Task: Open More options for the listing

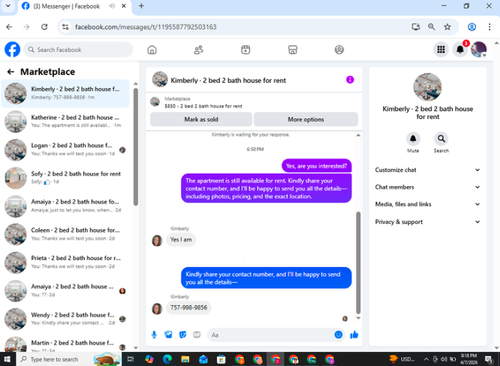Action: [x=306, y=119]
